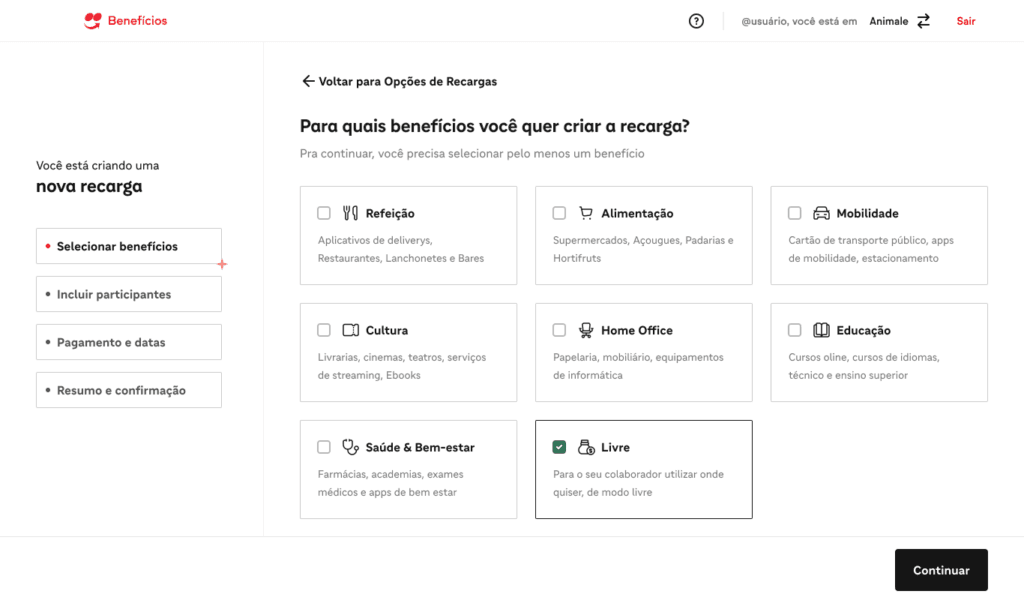This screenshot has height=603, width=1024.
Task: Click the switch company arrows icon
Action: coord(923,21)
